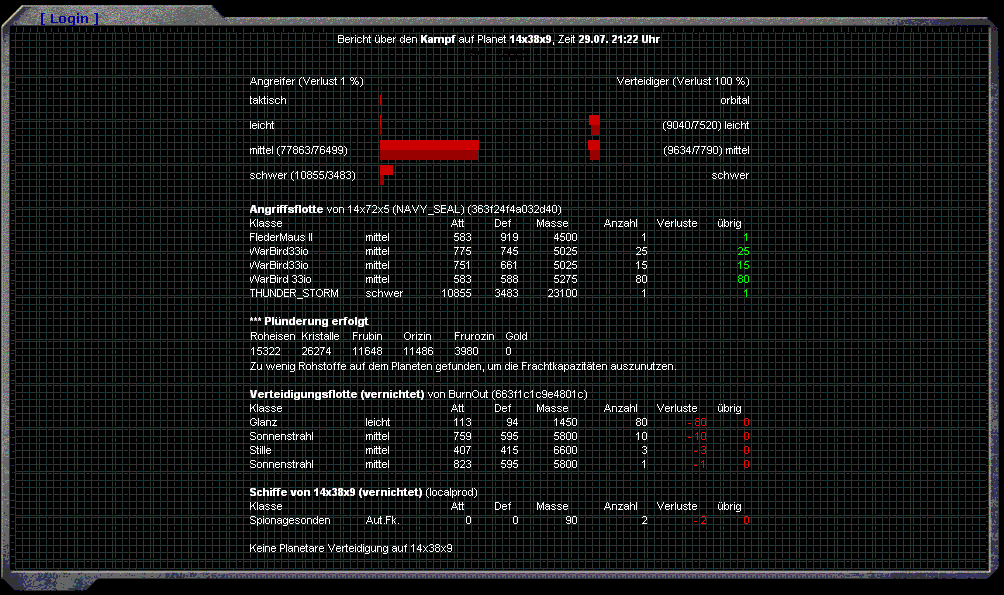Click the attacker's large red mittel bar
Image resolution: width=1004 pixels, height=595 pixels.
point(429,150)
